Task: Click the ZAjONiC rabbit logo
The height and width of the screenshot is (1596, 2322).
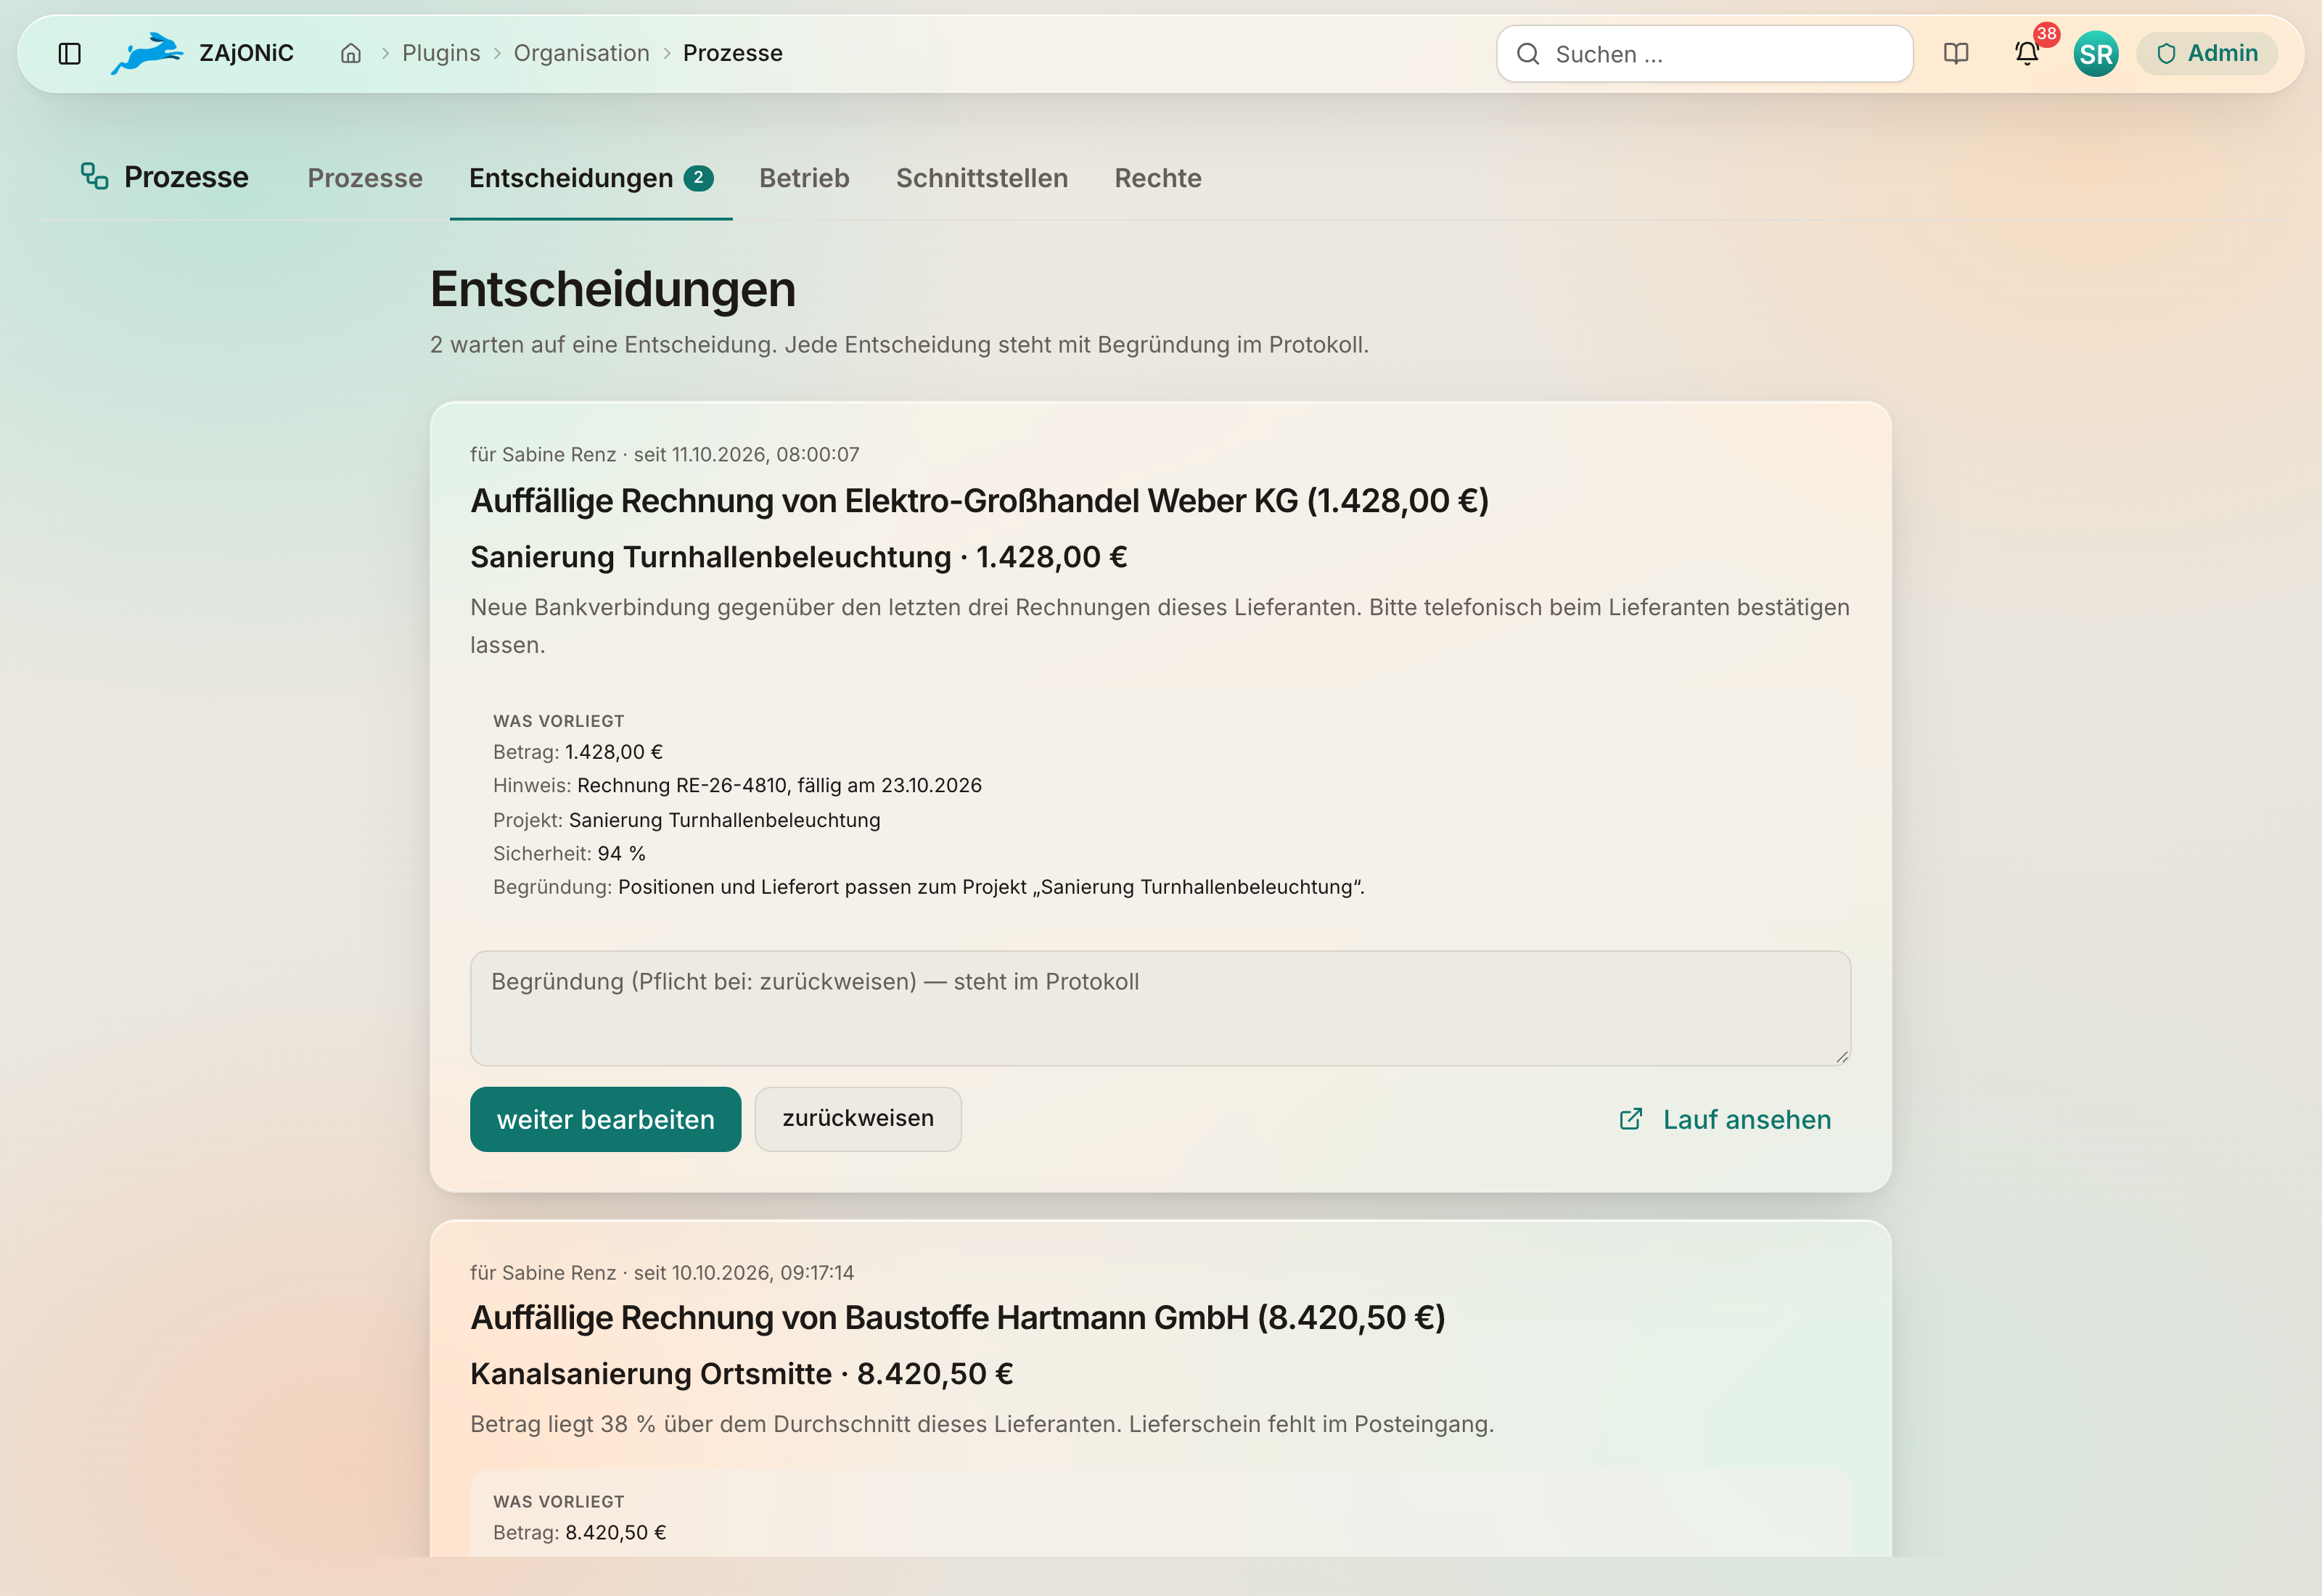Action: [147, 53]
